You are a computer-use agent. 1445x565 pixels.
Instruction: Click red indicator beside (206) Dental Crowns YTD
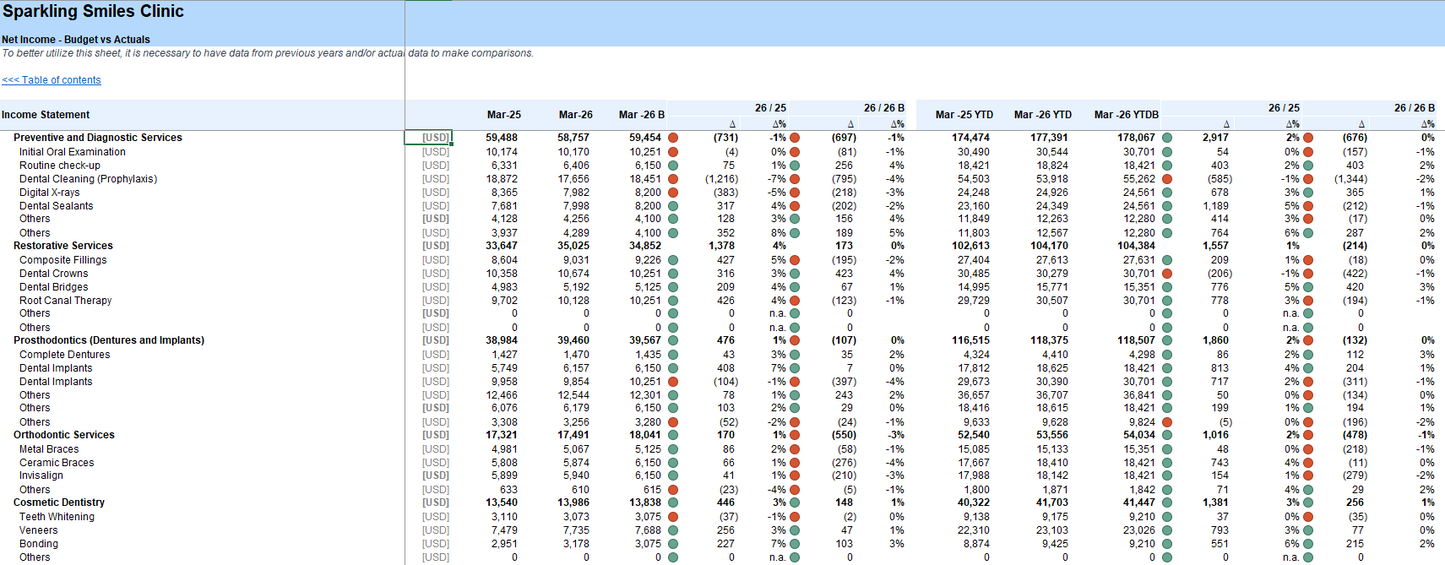1167,274
